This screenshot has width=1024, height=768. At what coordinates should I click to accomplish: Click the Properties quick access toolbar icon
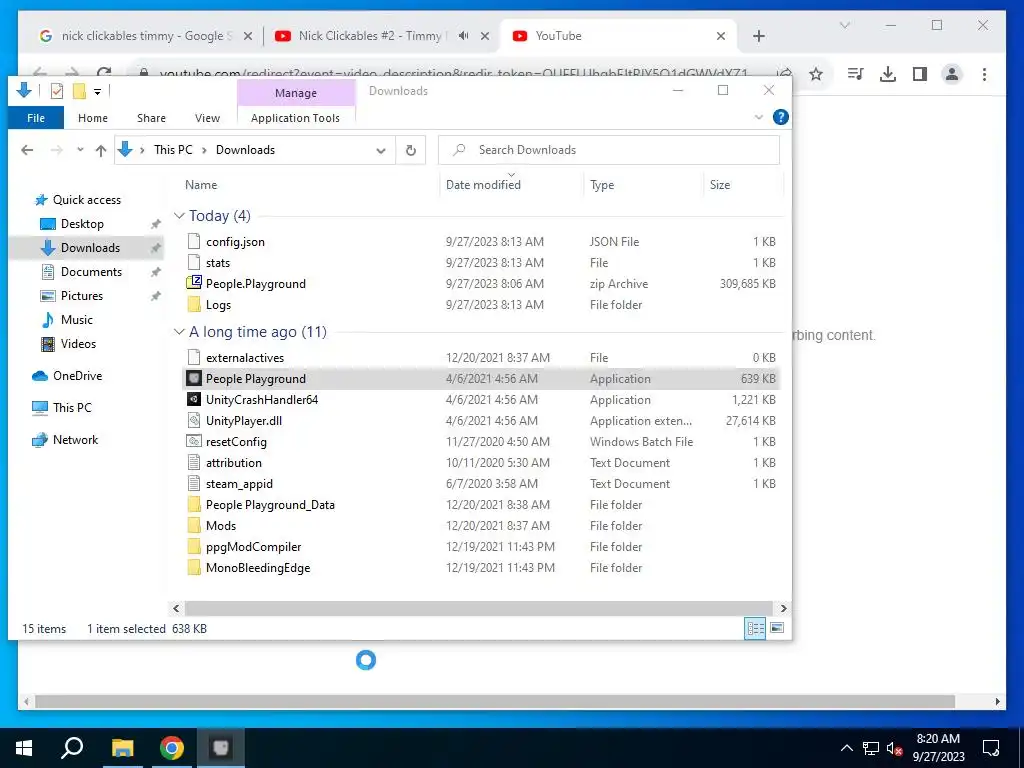[x=57, y=91]
